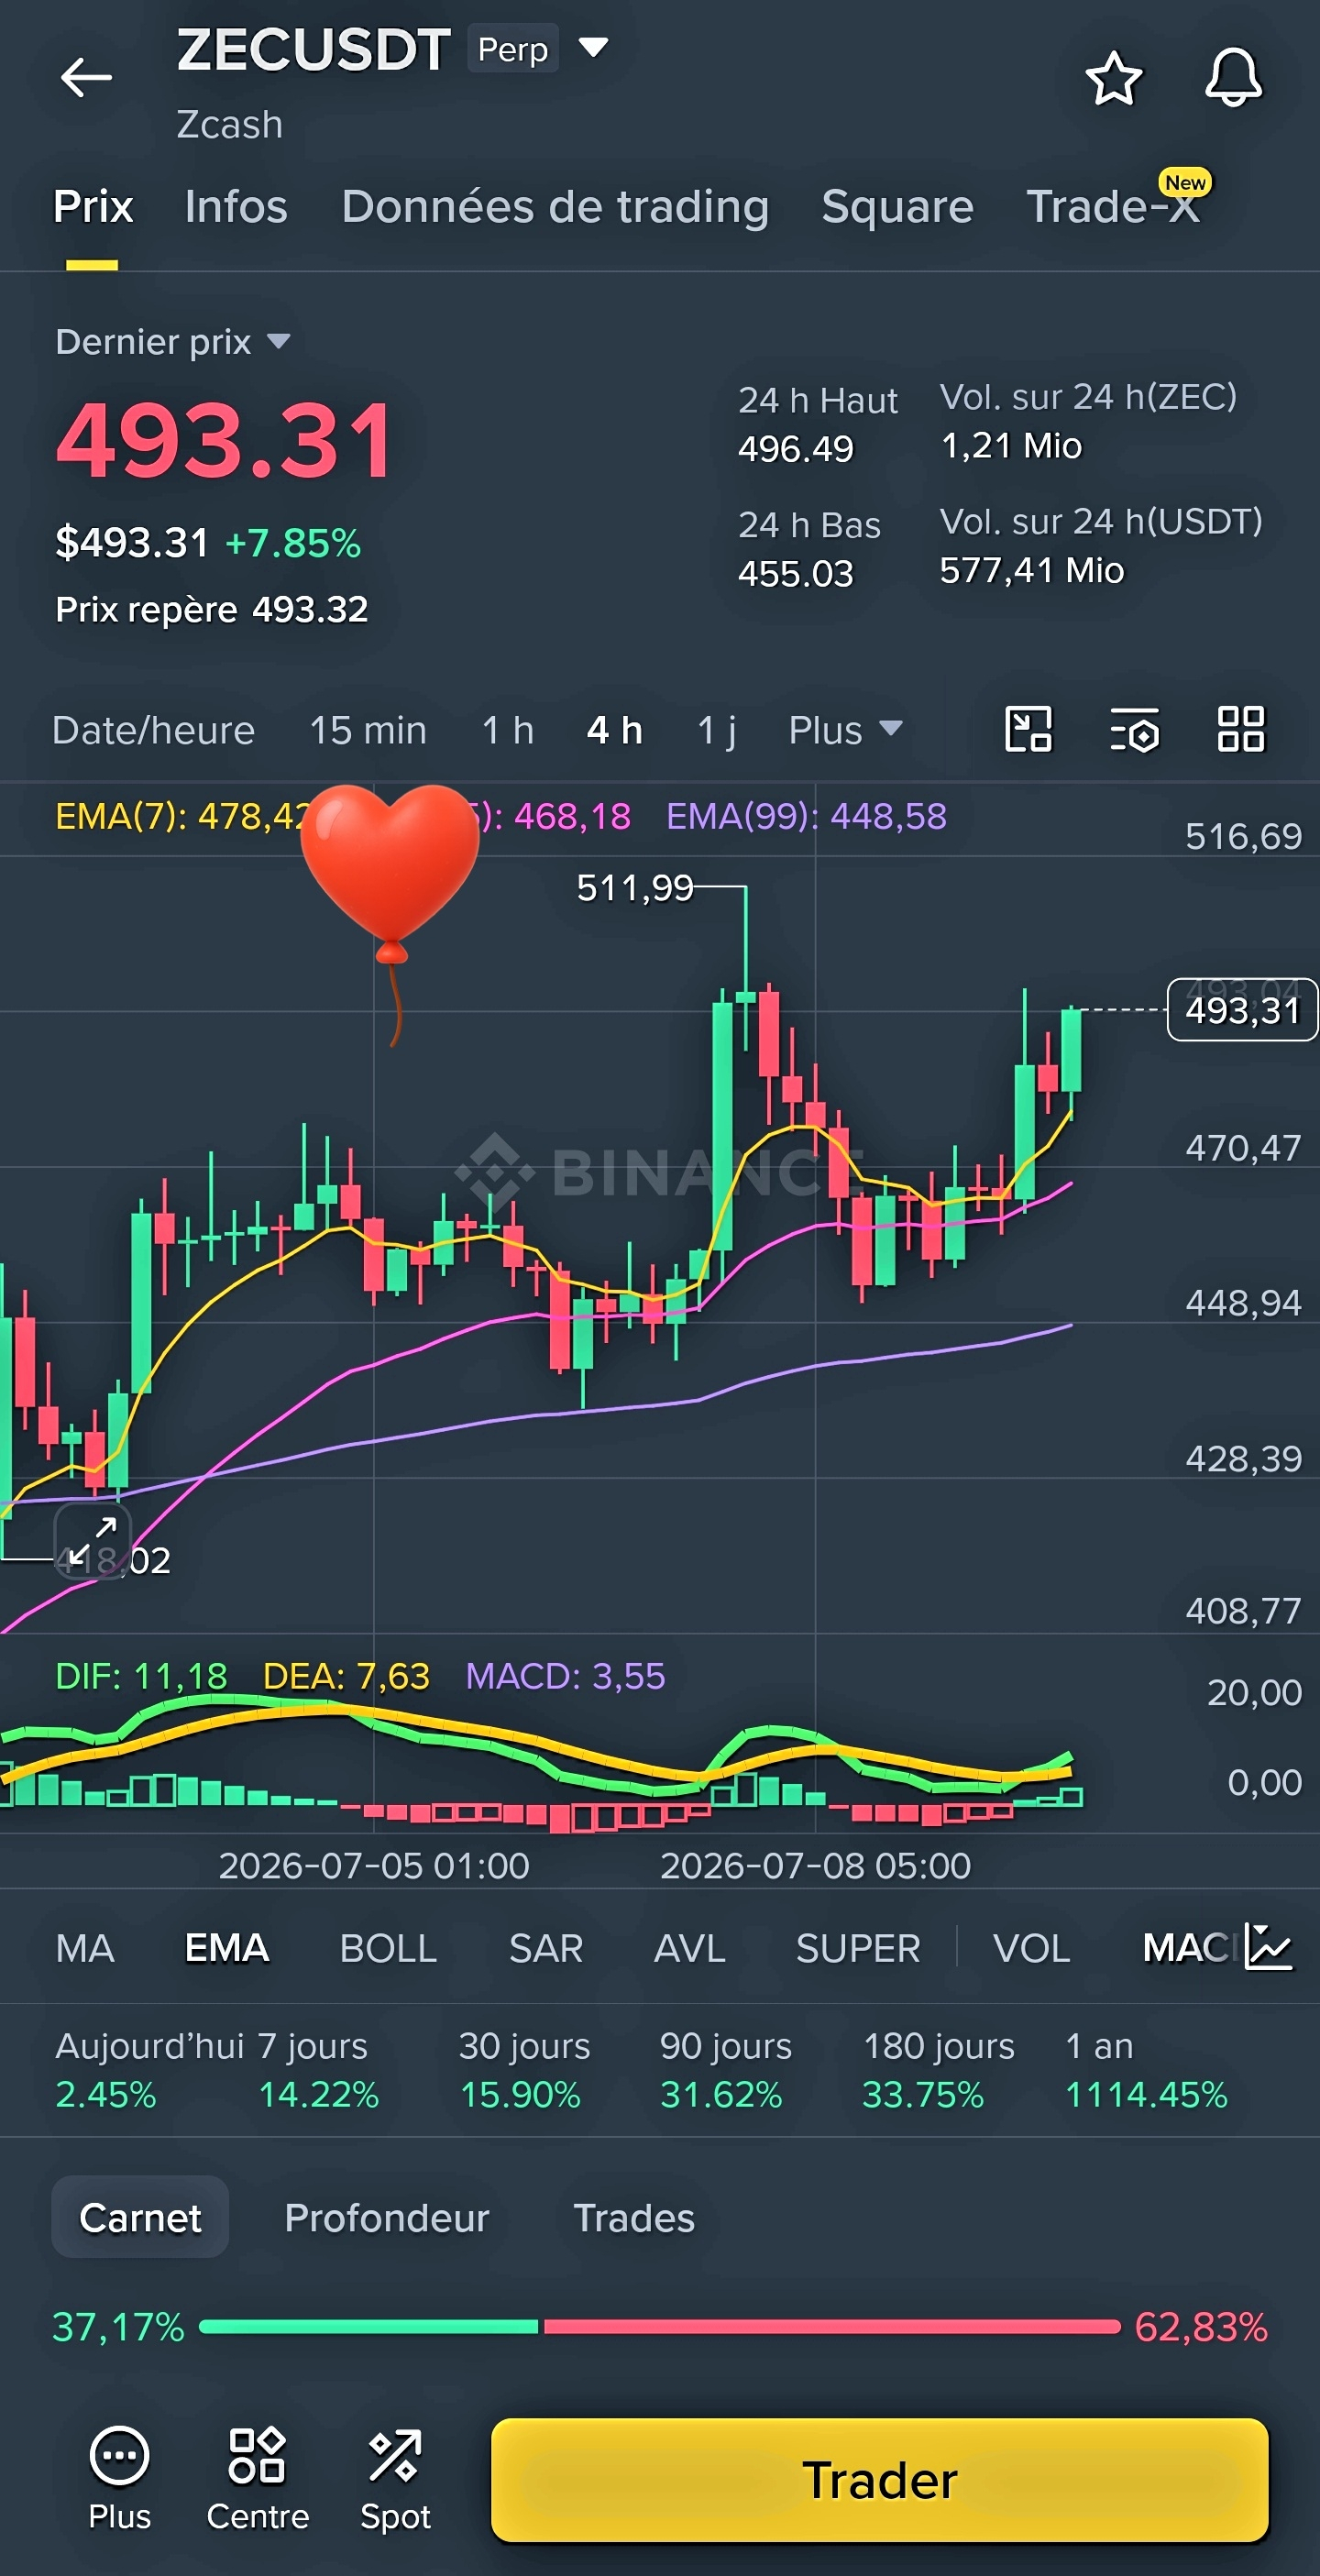Tap the 'EMA(99): 448,58' readout
Screen dimensions: 1320x2576
806,816
